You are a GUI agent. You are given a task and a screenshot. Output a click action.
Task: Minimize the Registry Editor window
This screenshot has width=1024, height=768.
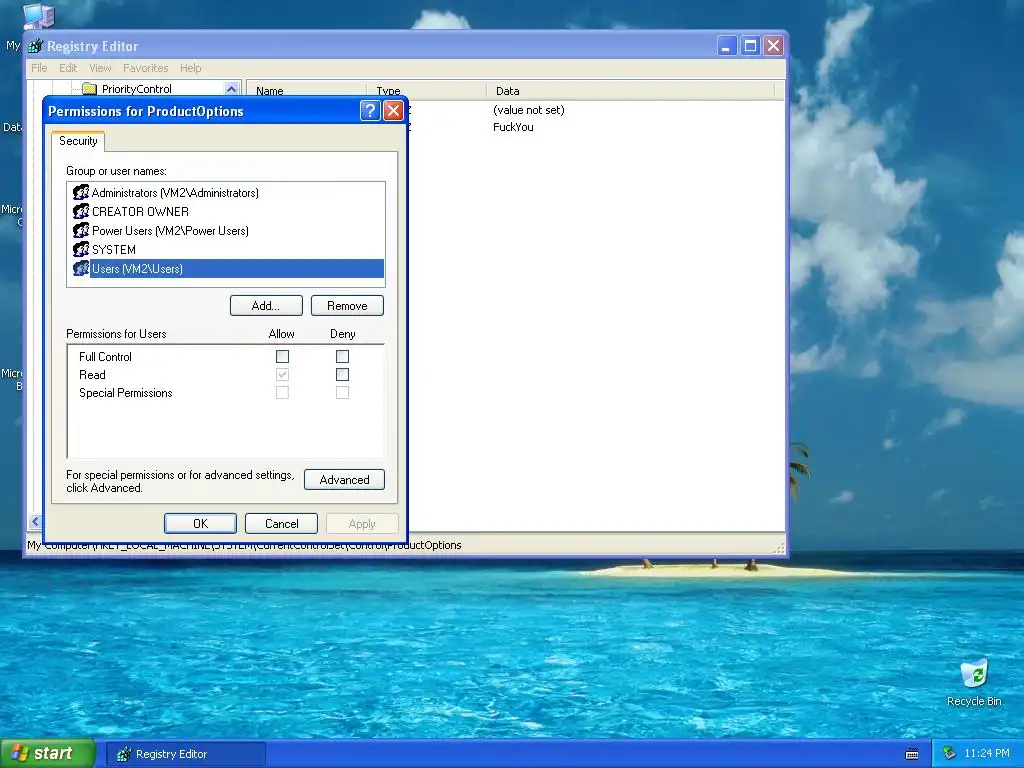coord(727,46)
